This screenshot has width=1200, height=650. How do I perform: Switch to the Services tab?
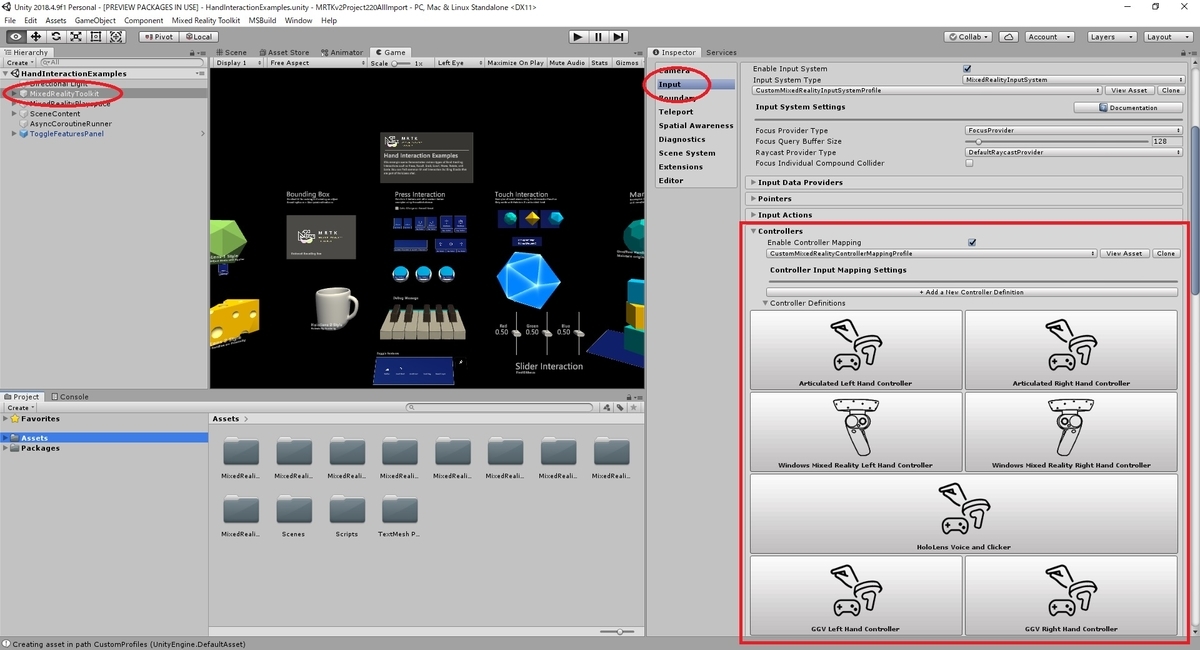[x=721, y=52]
